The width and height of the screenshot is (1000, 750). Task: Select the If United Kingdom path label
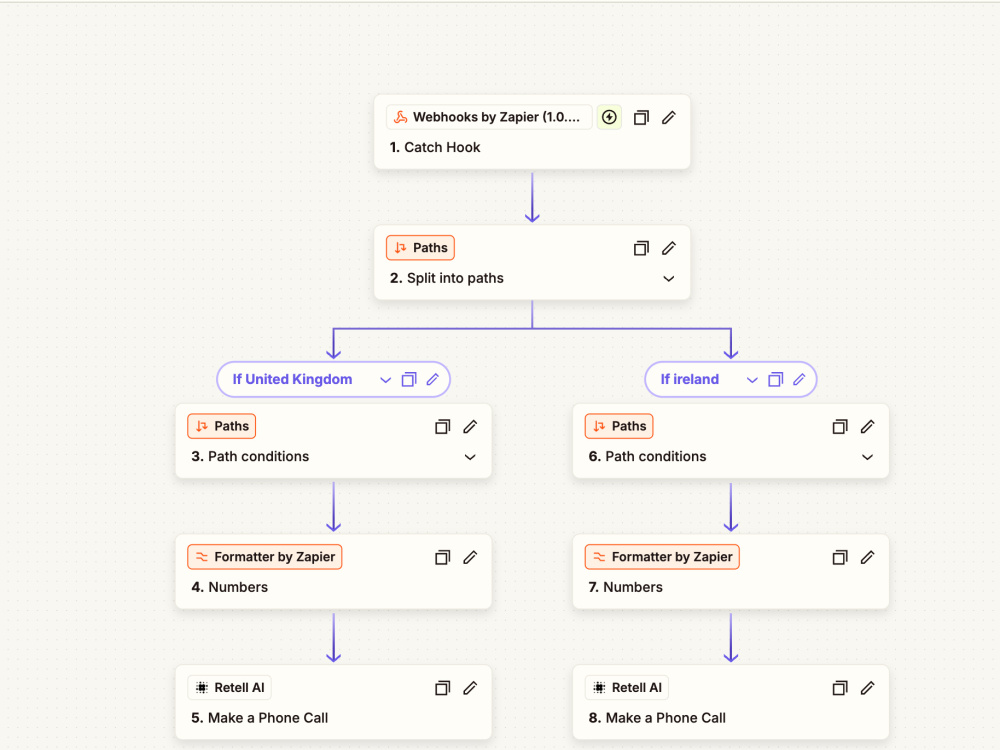coord(292,379)
